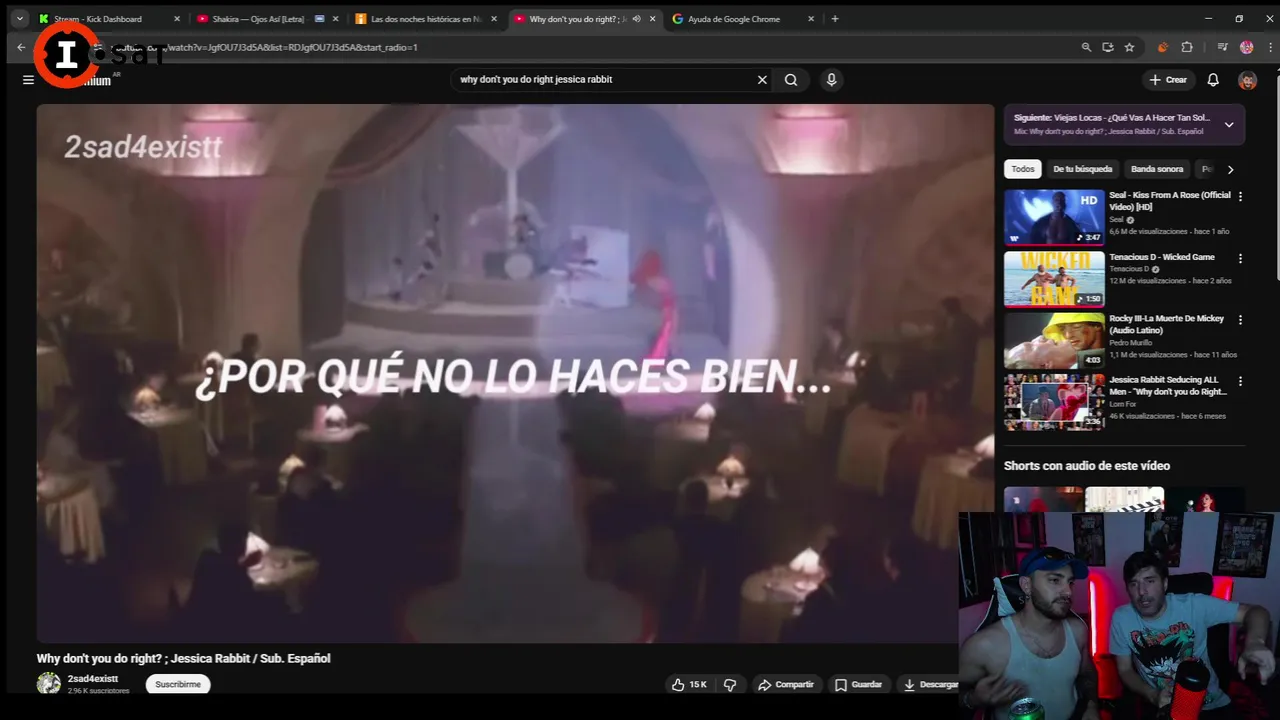Click the Compartir share button

pos(785,685)
